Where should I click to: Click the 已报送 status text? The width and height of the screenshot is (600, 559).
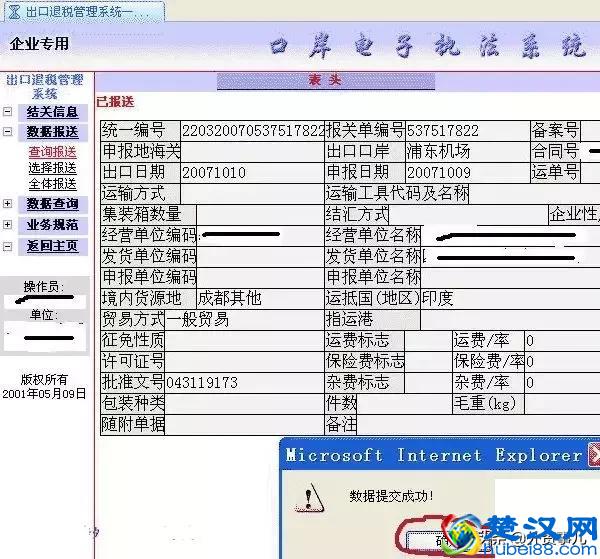coord(115,102)
